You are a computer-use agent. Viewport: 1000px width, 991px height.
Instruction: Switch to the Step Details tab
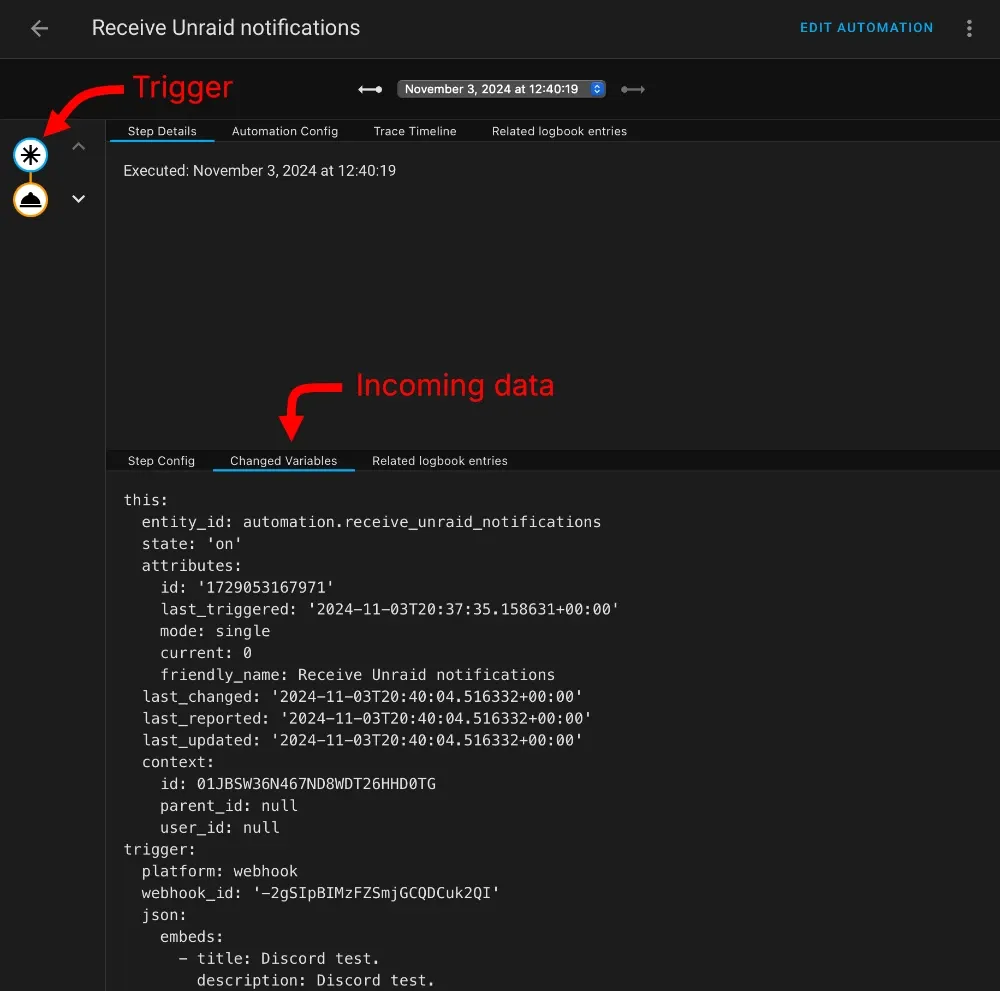tap(162, 131)
